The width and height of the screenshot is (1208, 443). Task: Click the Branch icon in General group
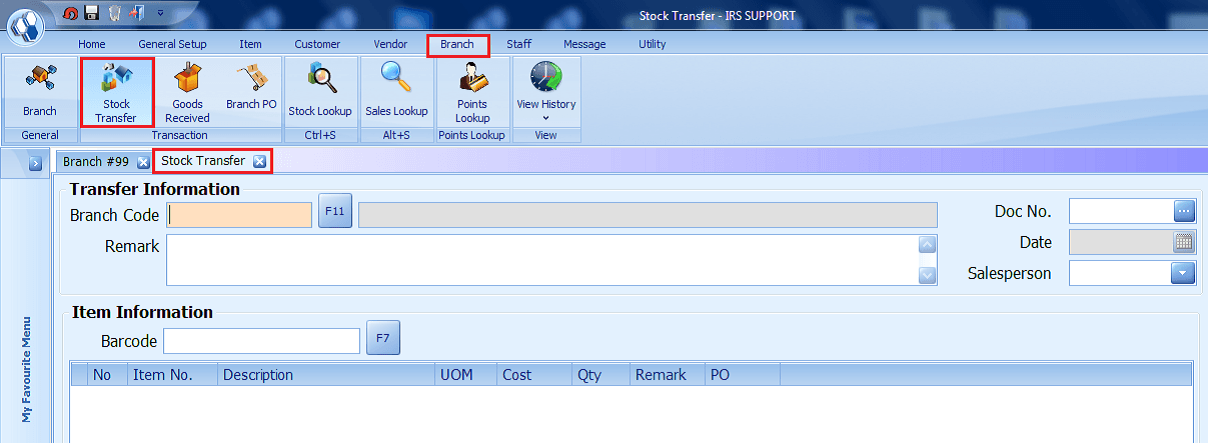(40, 92)
